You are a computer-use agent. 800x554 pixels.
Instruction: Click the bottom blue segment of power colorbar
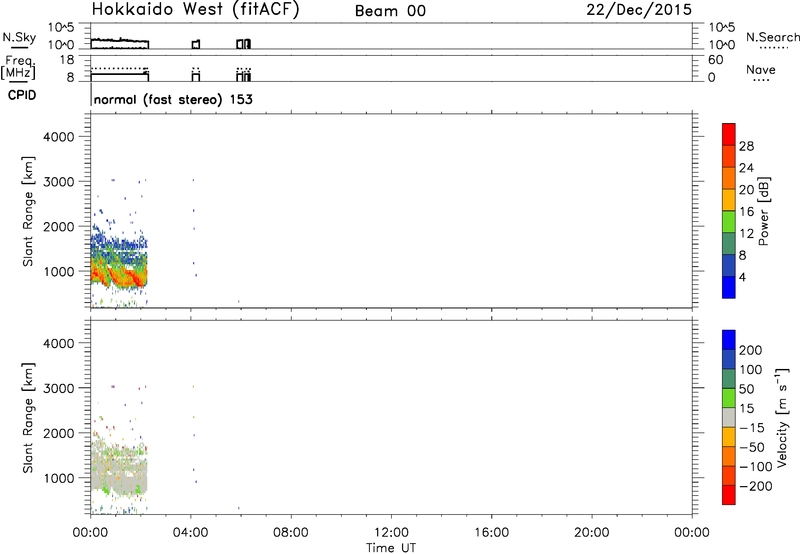729,287
